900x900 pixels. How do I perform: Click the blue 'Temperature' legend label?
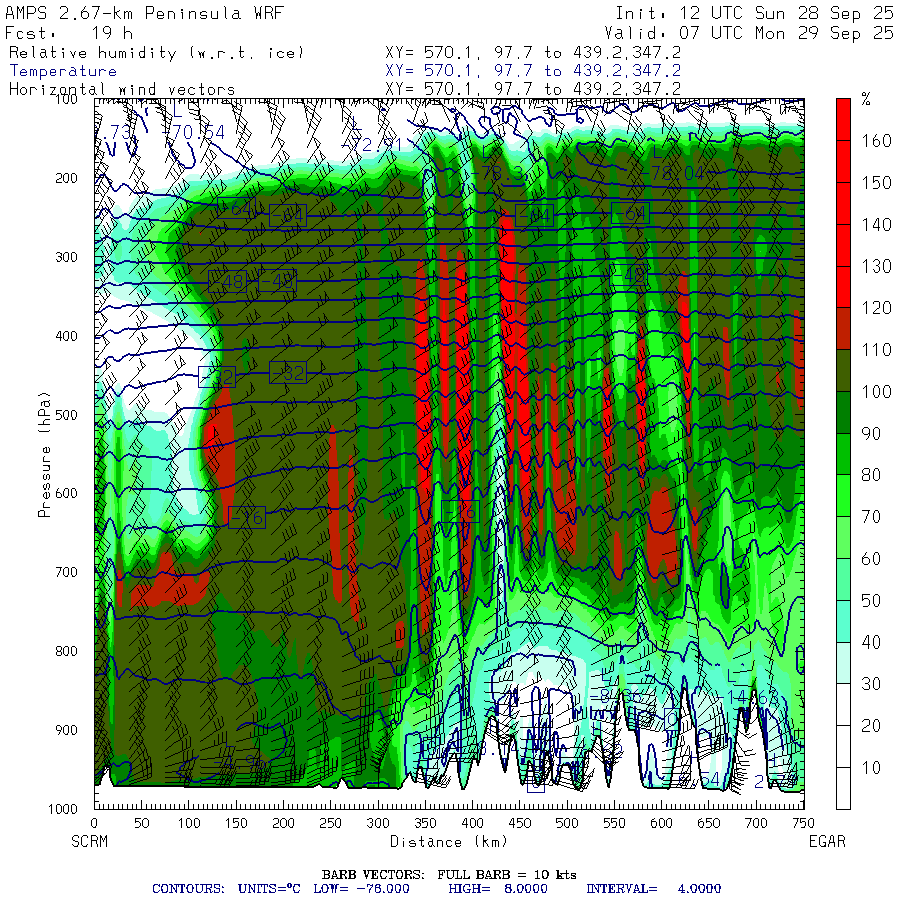pyautogui.click(x=63, y=71)
